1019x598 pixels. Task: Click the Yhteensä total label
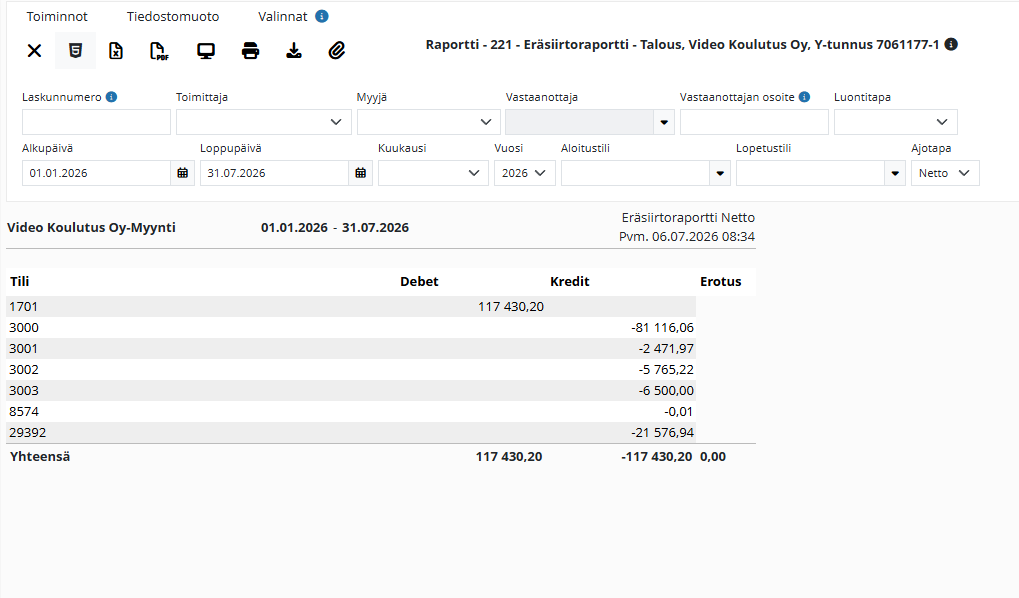40,456
